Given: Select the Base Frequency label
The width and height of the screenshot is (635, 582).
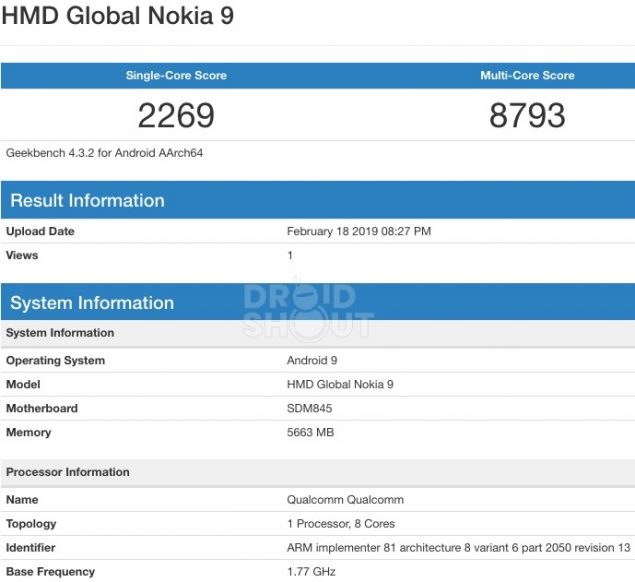Looking at the screenshot, I should pyautogui.click(x=50, y=572).
